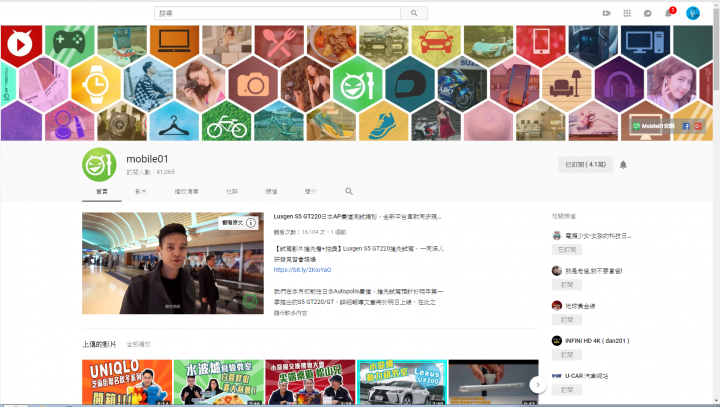The image size is (720, 407).
Task: Open the U-CAR 汽車網站 channel name
Action: tap(586, 376)
